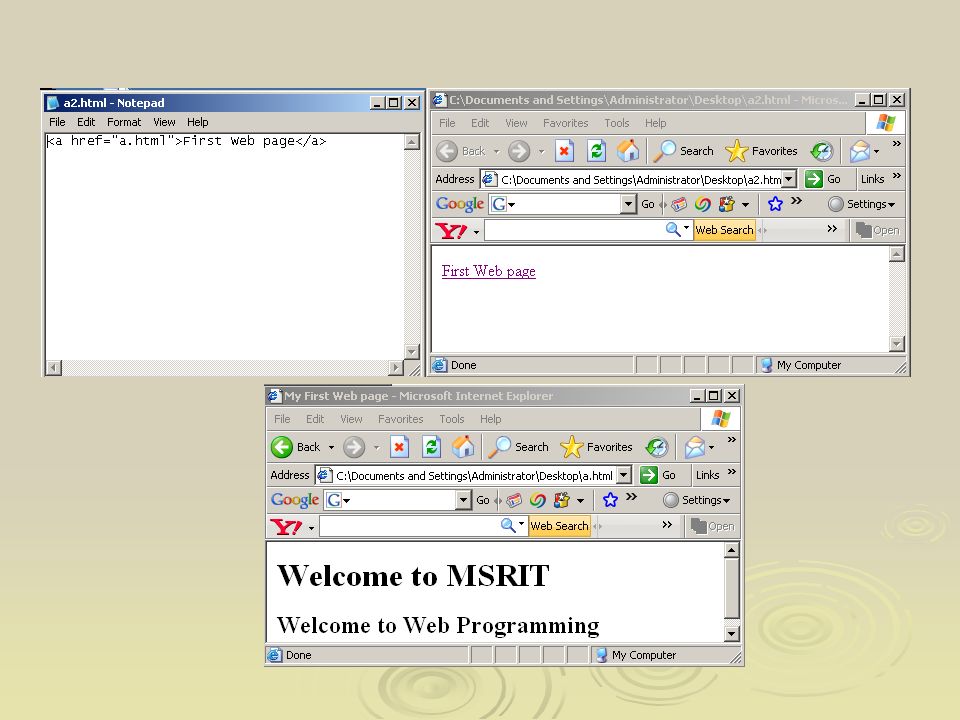960x720 pixels.
Task: Click the Google bookmarks star in the a2.html browser
Action: 775,204
